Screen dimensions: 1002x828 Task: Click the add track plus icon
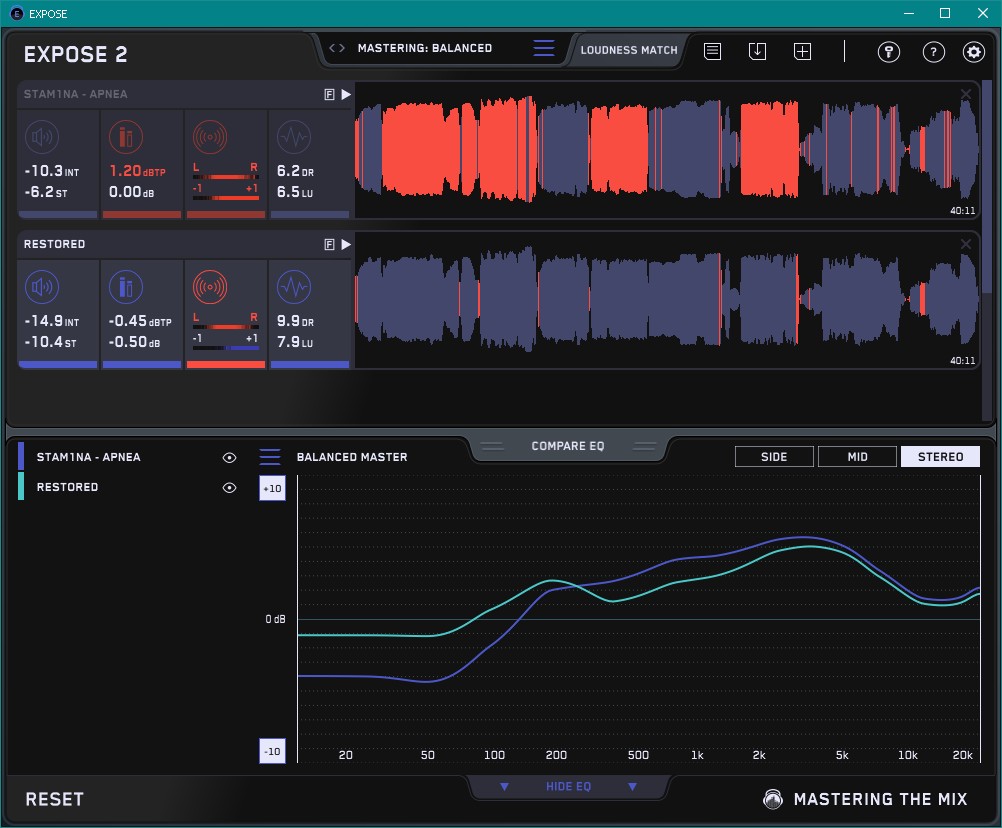coord(802,51)
